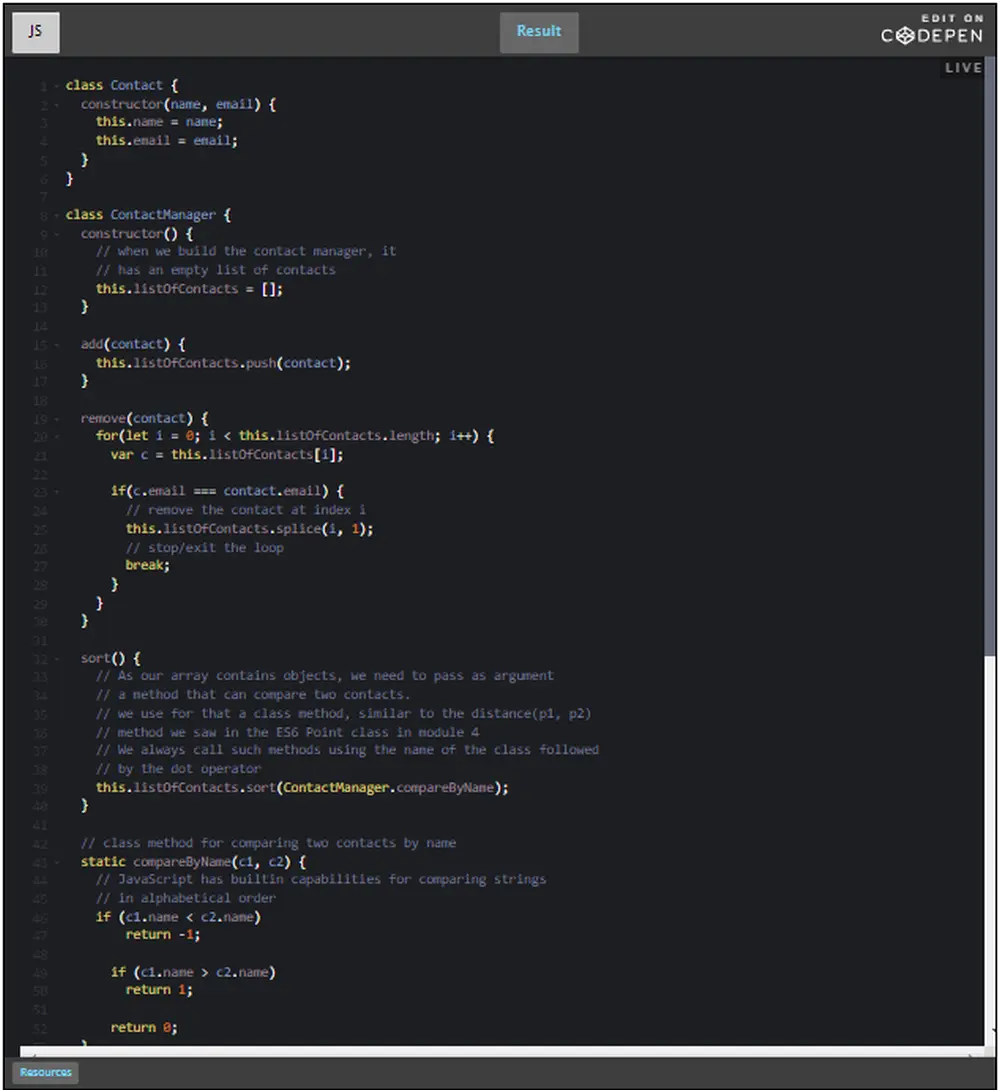The width and height of the screenshot is (1000, 1090).
Task: Collapse the remove(contact) fold arrow
Action: [56, 419]
